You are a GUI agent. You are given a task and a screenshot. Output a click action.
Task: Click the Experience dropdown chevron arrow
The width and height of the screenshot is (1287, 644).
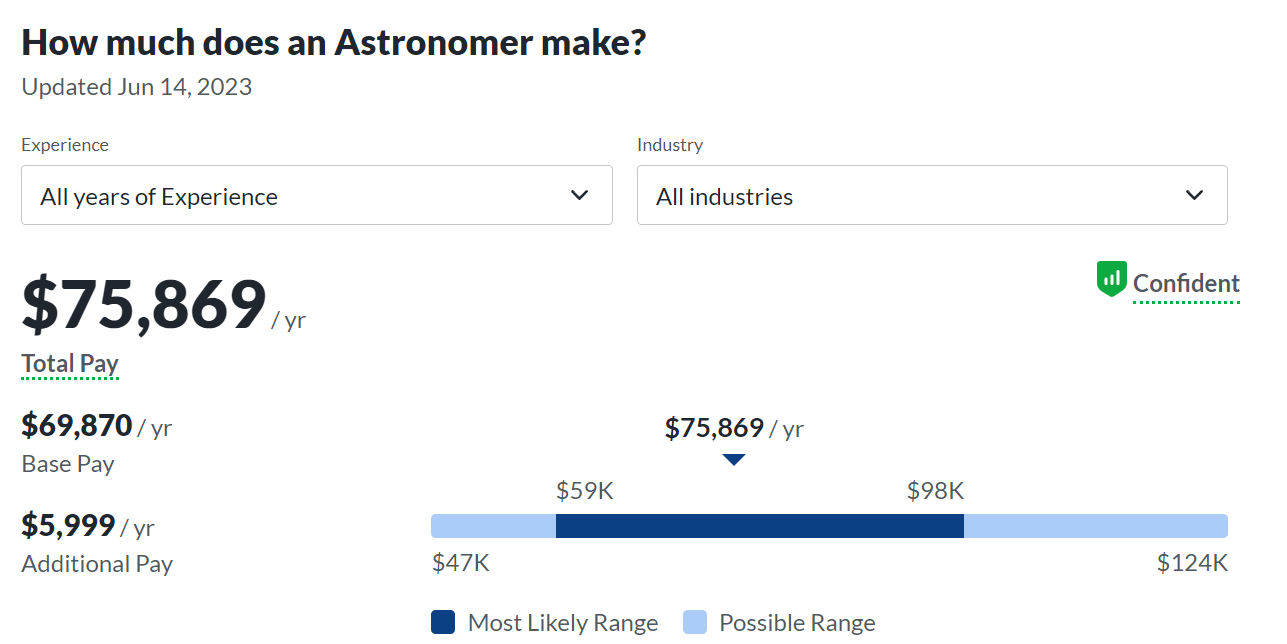click(x=579, y=195)
